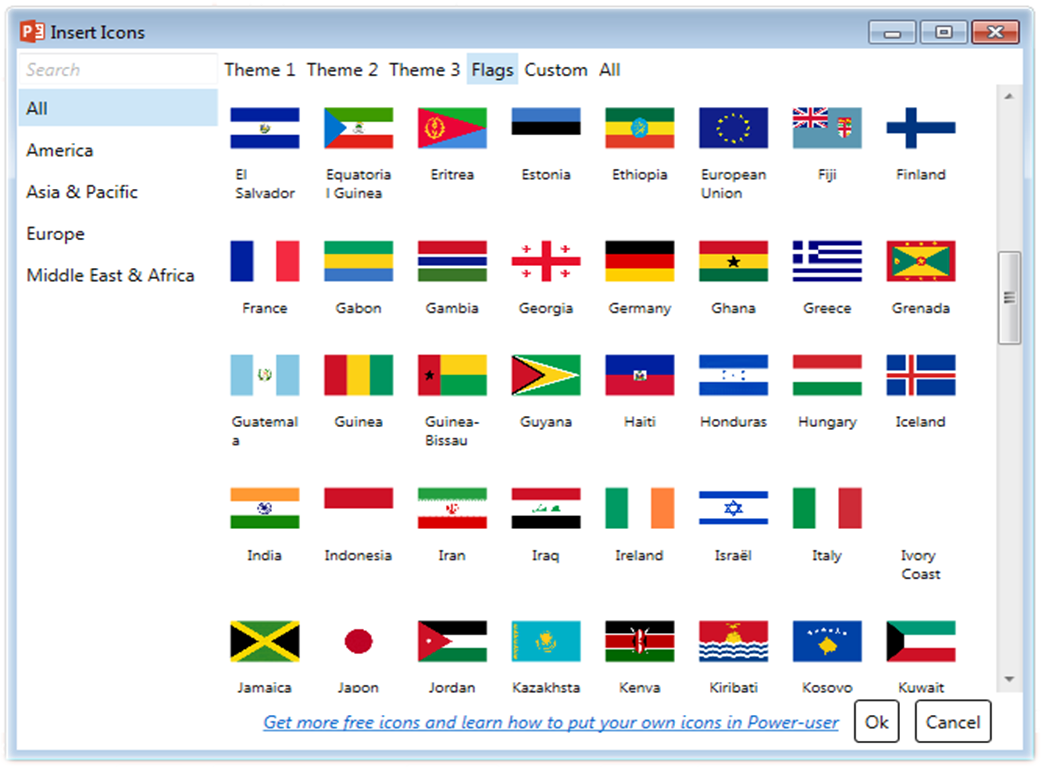This screenshot has height=767, width=1041.
Task: Filter icons by Europe category
Action: pyautogui.click(x=55, y=233)
